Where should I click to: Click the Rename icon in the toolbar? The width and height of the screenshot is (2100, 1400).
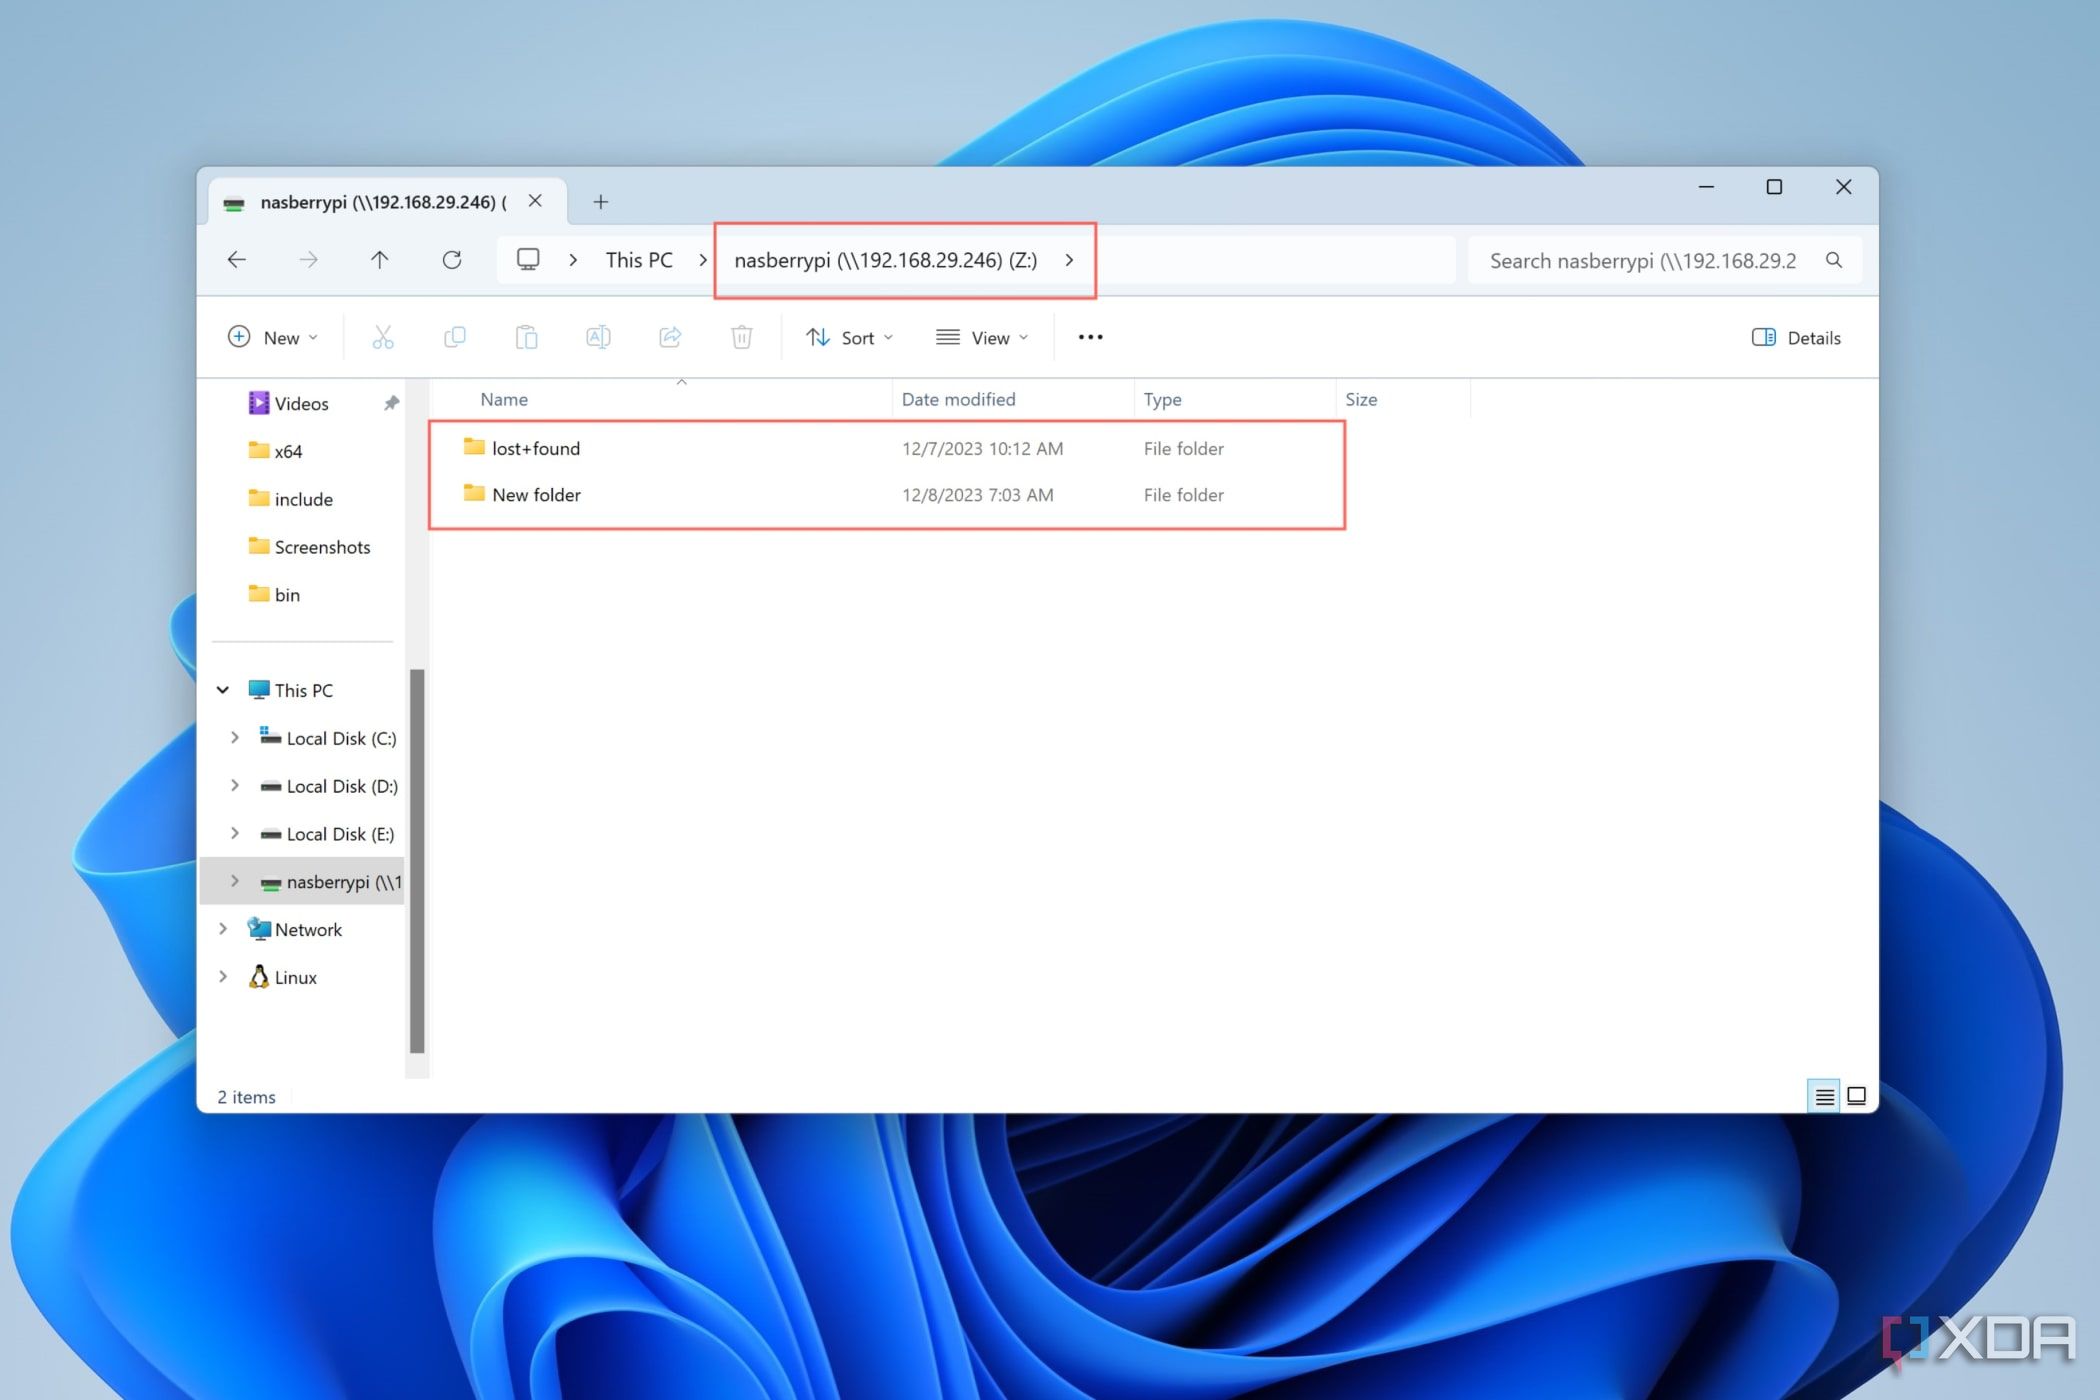click(x=598, y=336)
